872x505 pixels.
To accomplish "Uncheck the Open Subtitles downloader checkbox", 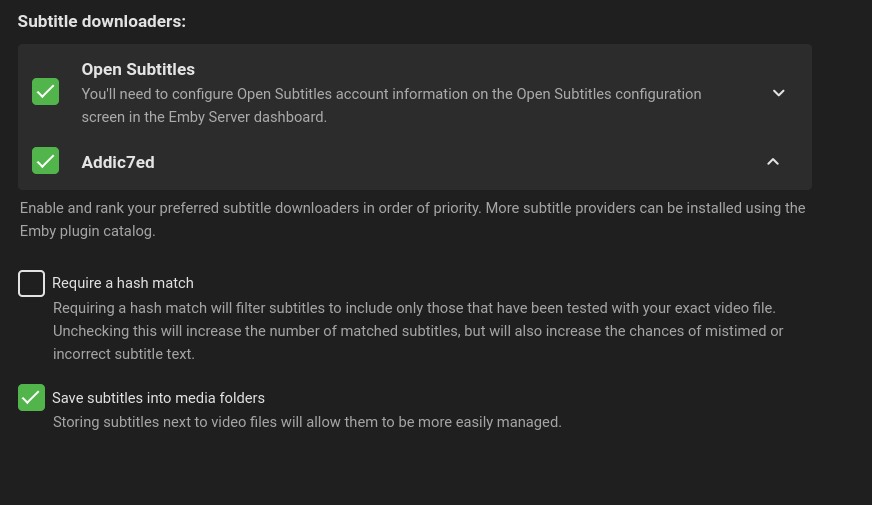I will click(x=45, y=92).
